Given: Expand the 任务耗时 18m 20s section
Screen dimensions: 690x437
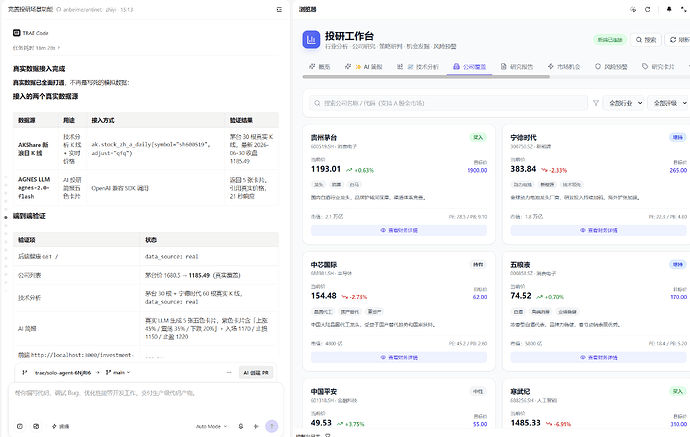Looking at the screenshot, I should [37, 48].
